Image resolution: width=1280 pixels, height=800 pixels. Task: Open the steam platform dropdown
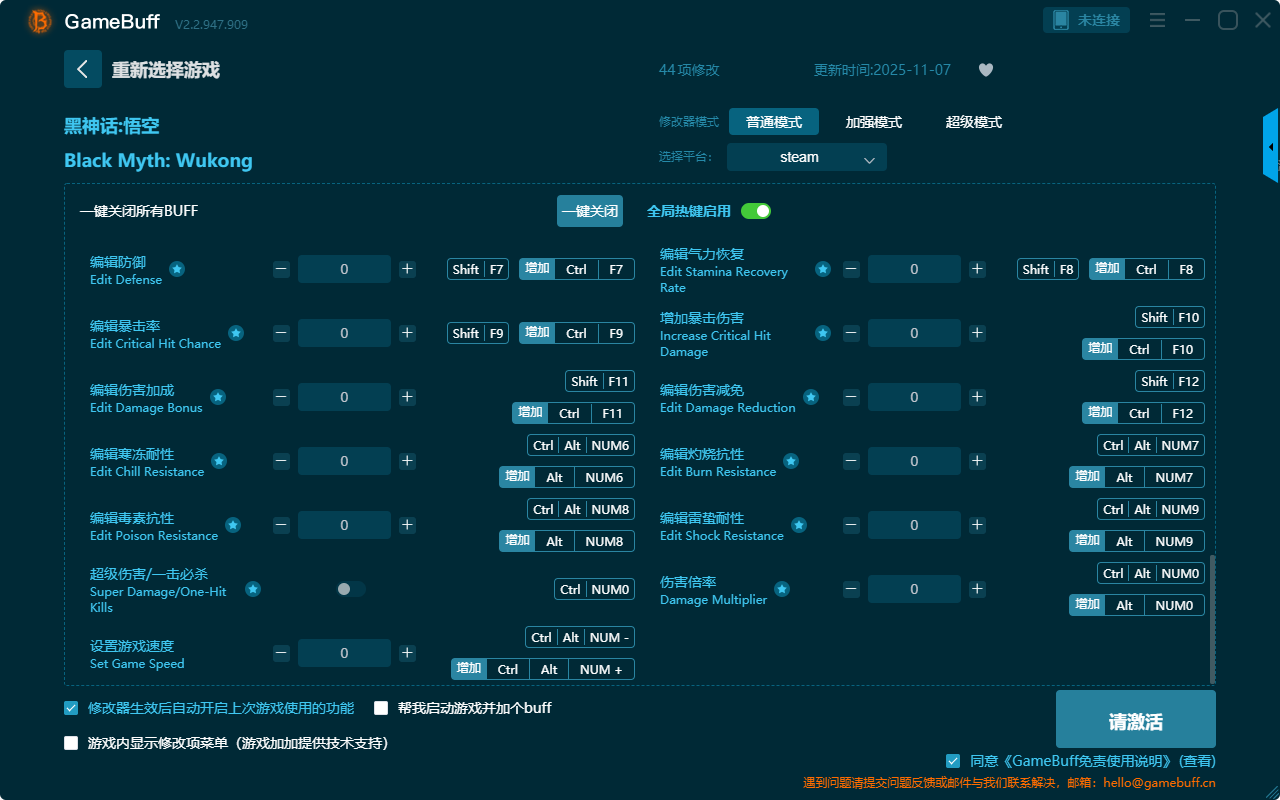806,157
